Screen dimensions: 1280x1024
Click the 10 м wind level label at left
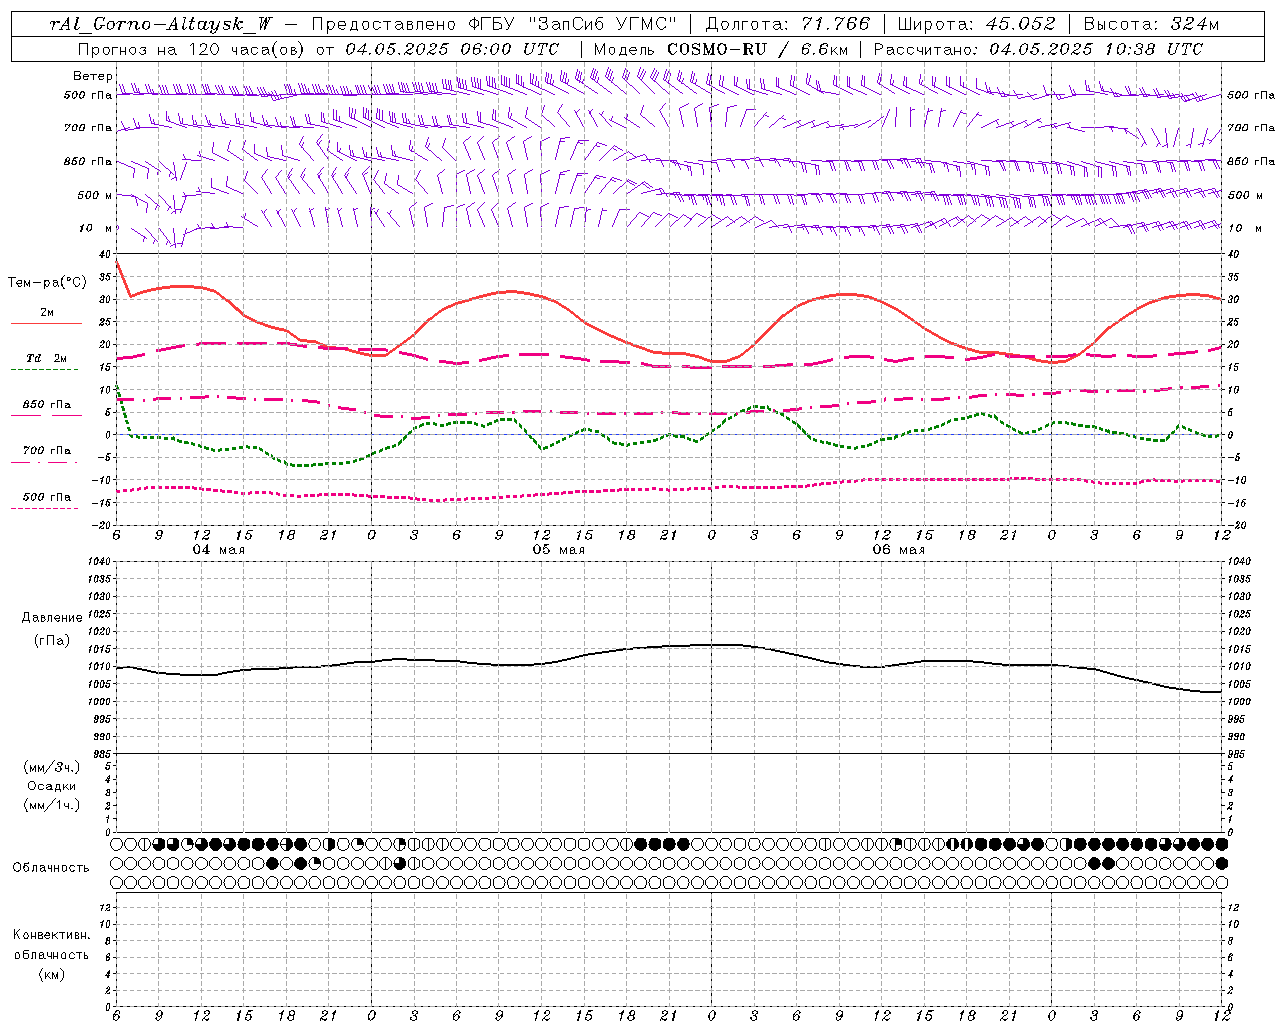[x=96, y=228]
